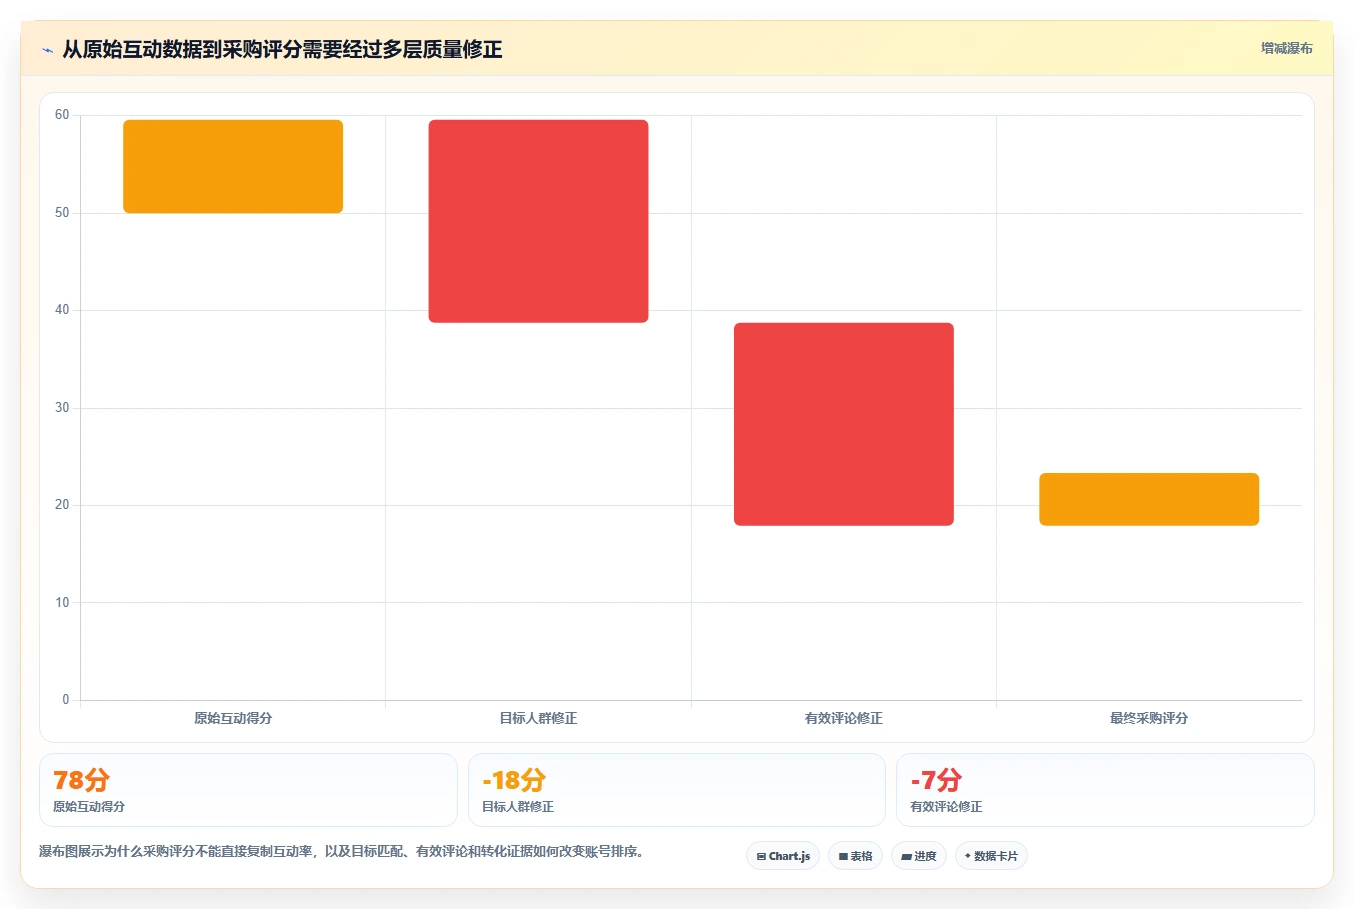Select the 数据卡片 tag
The height and width of the screenshot is (909, 1354).
click(991, 856)
